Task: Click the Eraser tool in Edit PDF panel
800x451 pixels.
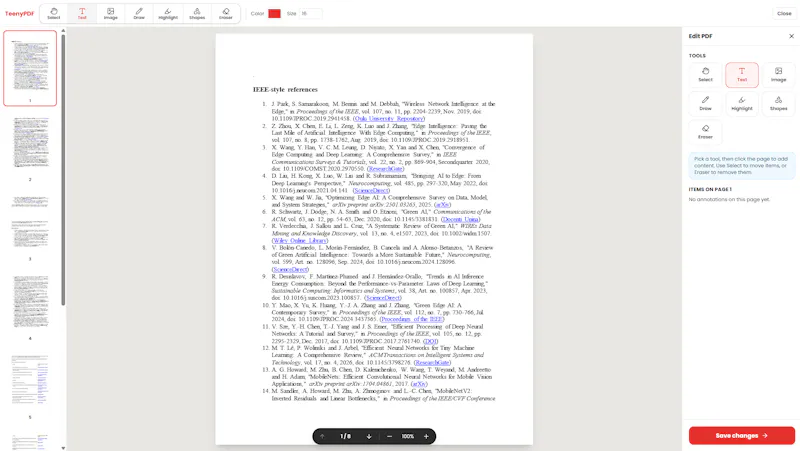Action: pos(705,132)
